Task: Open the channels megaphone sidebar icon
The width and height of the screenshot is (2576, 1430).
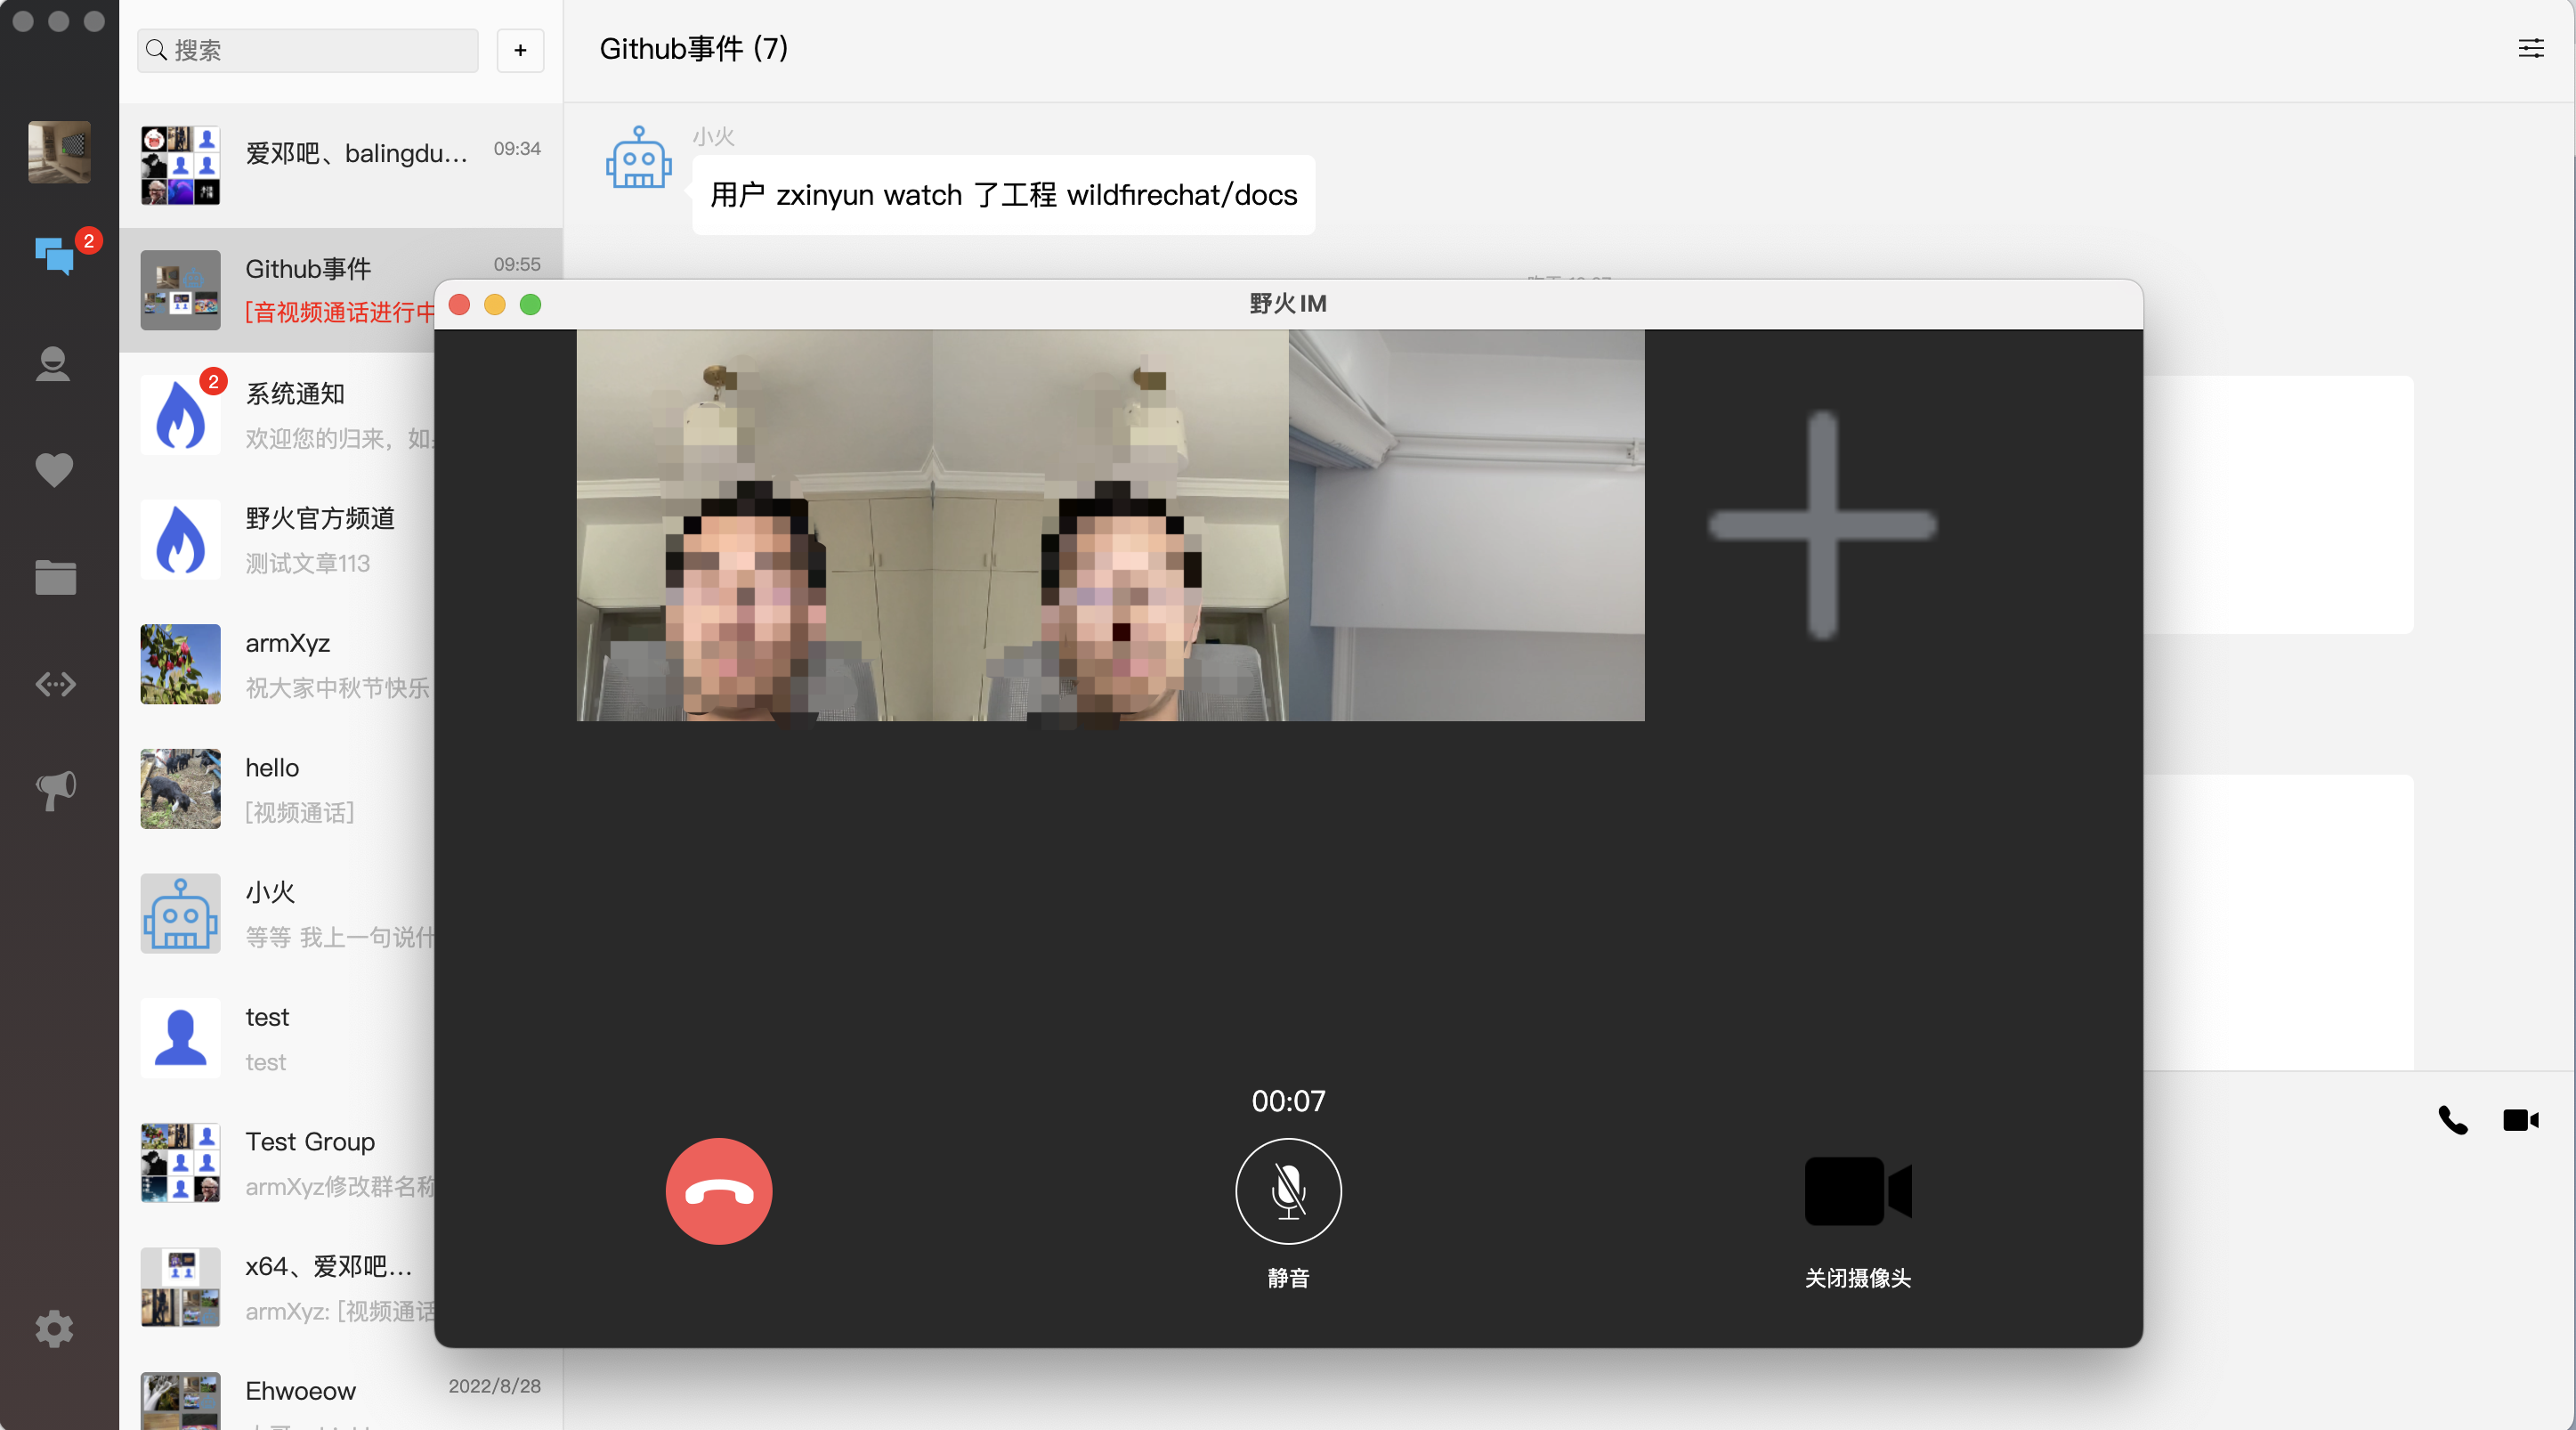Action: (54, 790)
